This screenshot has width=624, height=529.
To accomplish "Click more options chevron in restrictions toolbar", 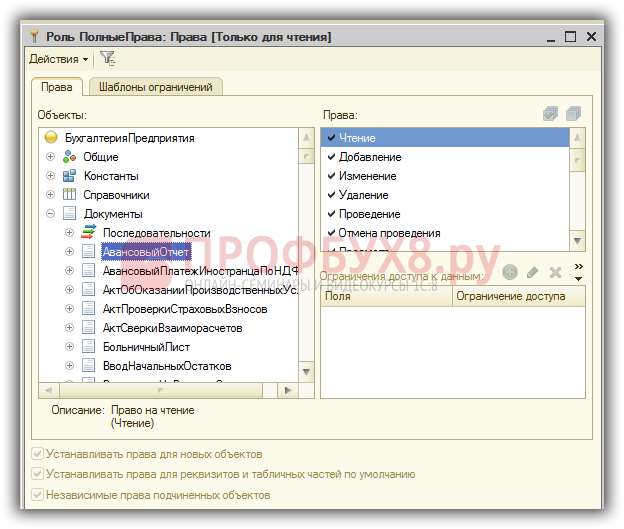I will tap(578, 270).
